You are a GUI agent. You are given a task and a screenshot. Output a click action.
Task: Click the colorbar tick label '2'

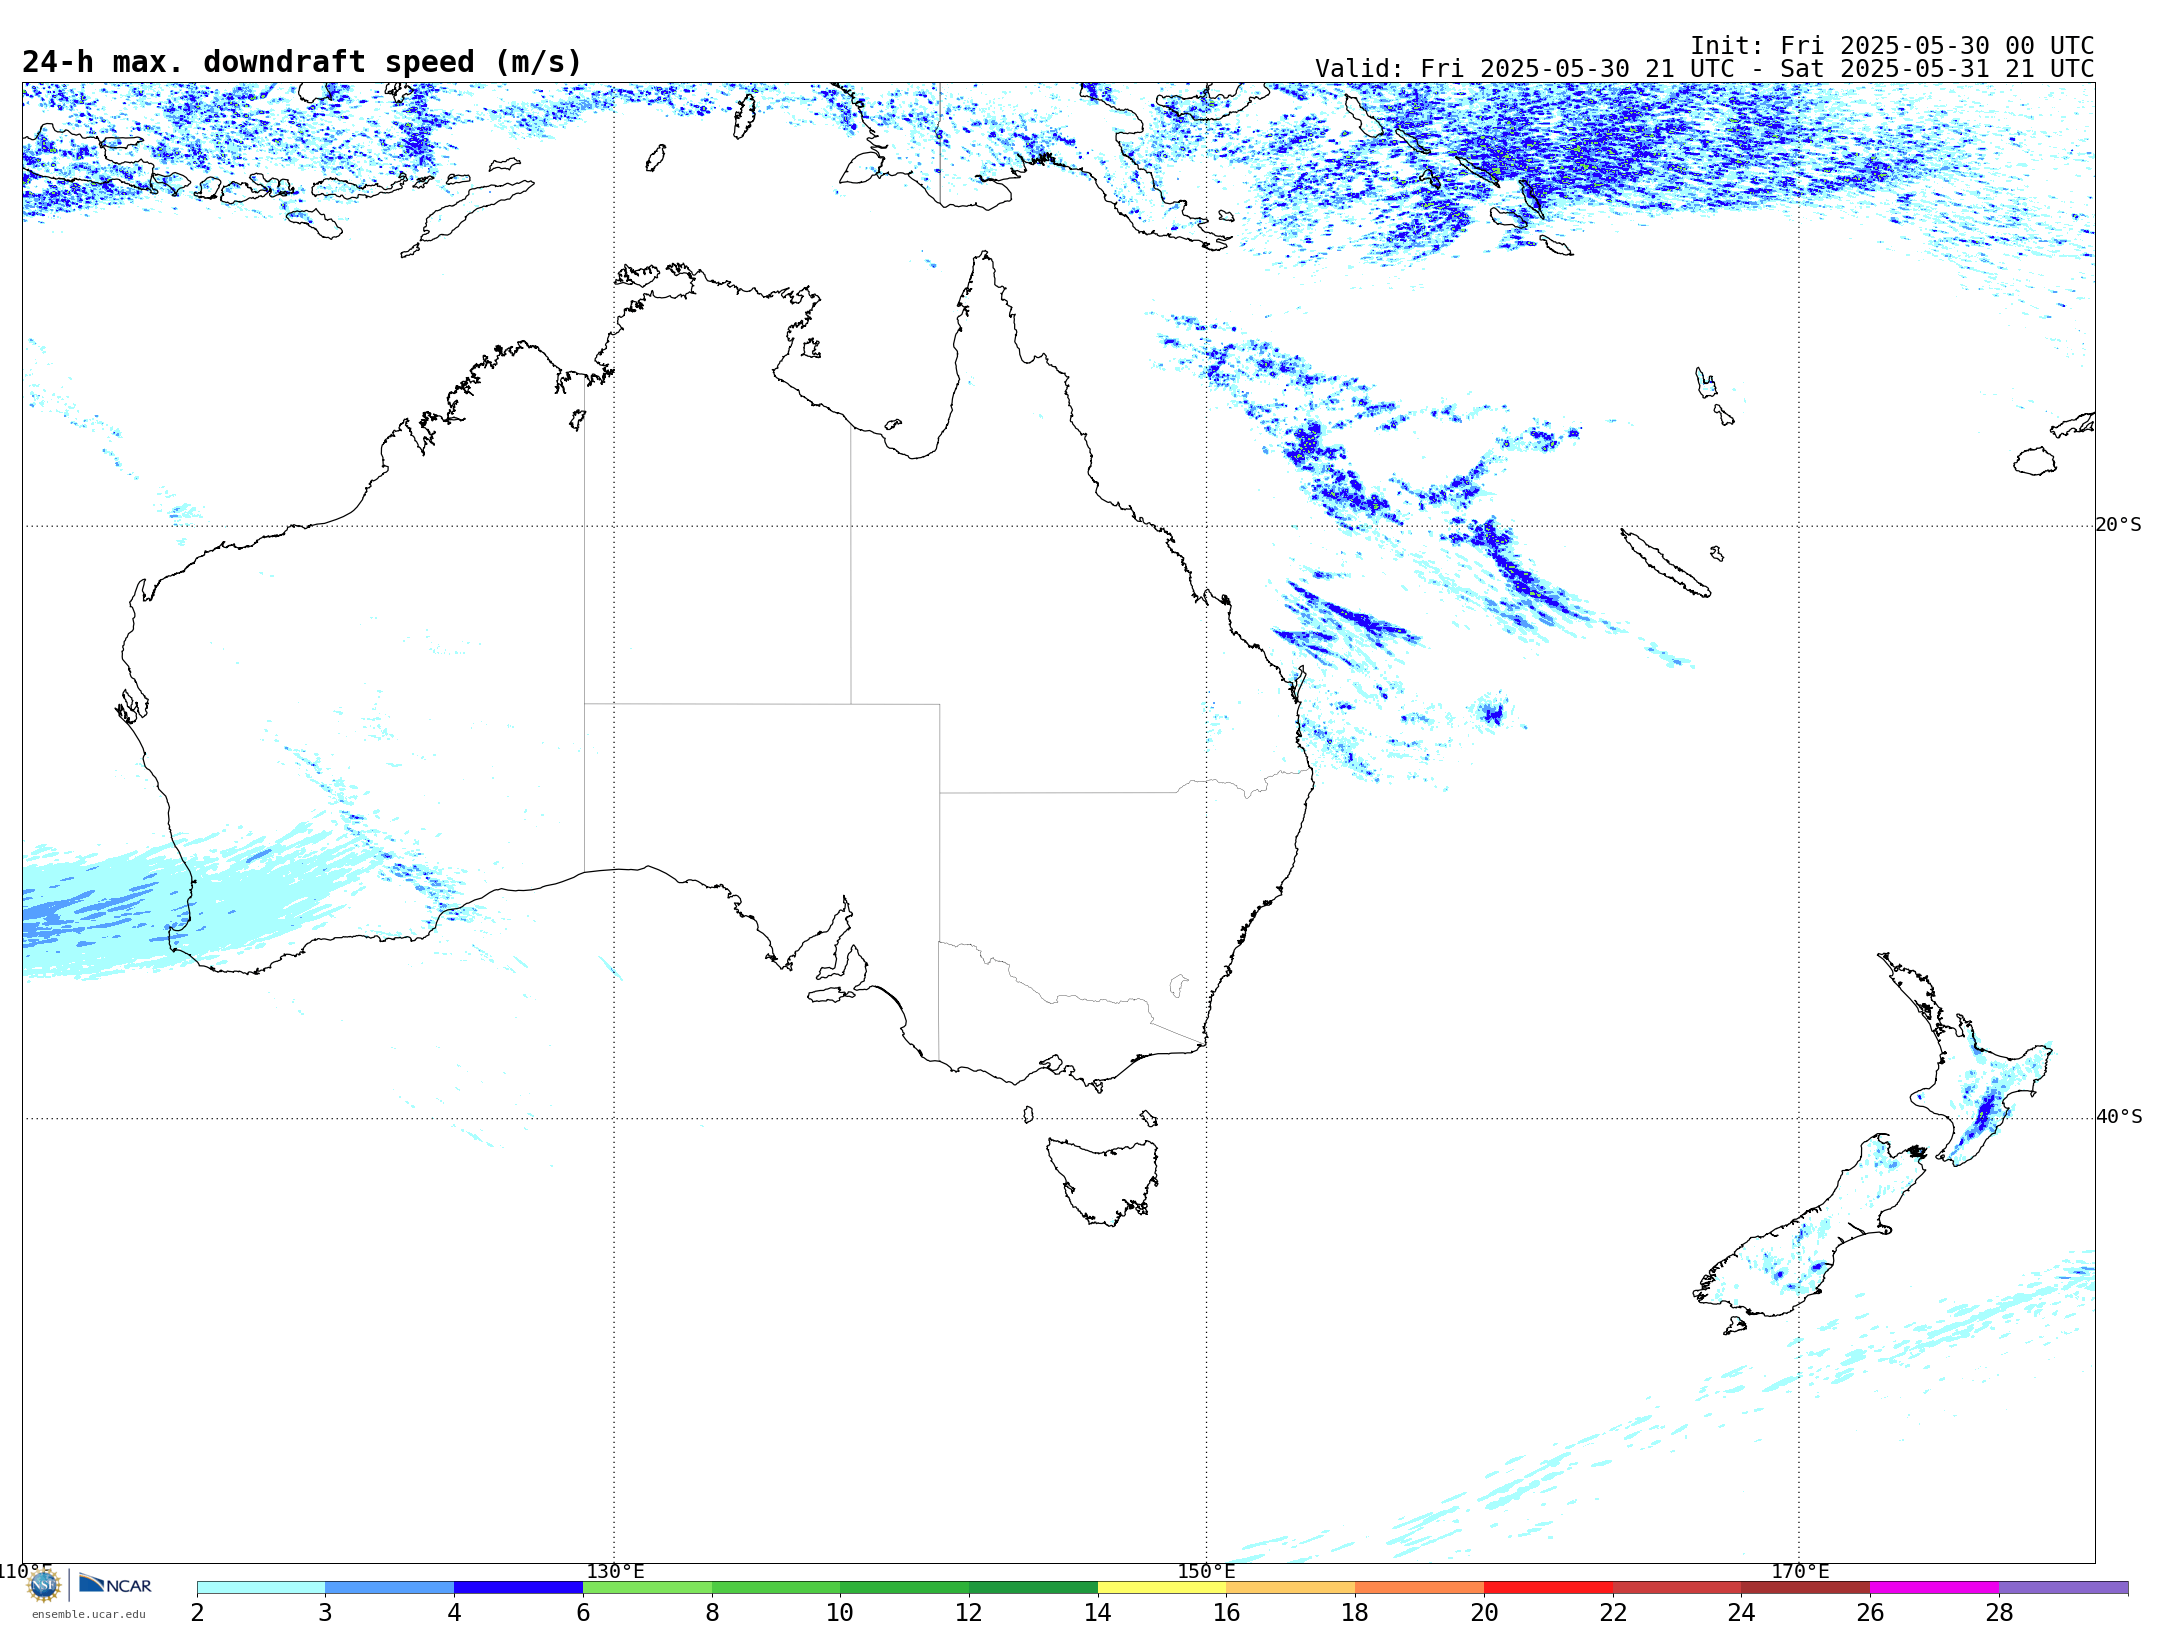(197, 1613)
